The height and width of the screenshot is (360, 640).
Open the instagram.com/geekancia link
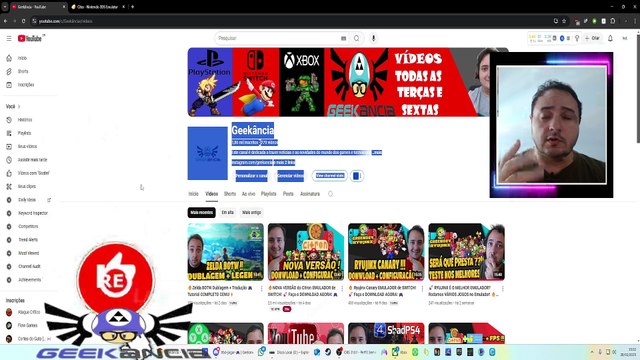tap(252, 162)
